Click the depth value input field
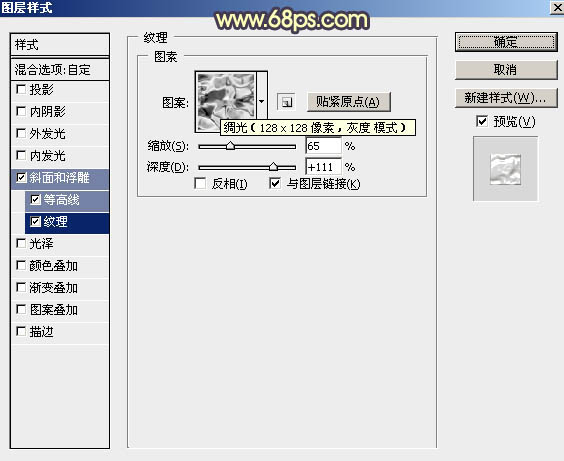 [323, 167]
